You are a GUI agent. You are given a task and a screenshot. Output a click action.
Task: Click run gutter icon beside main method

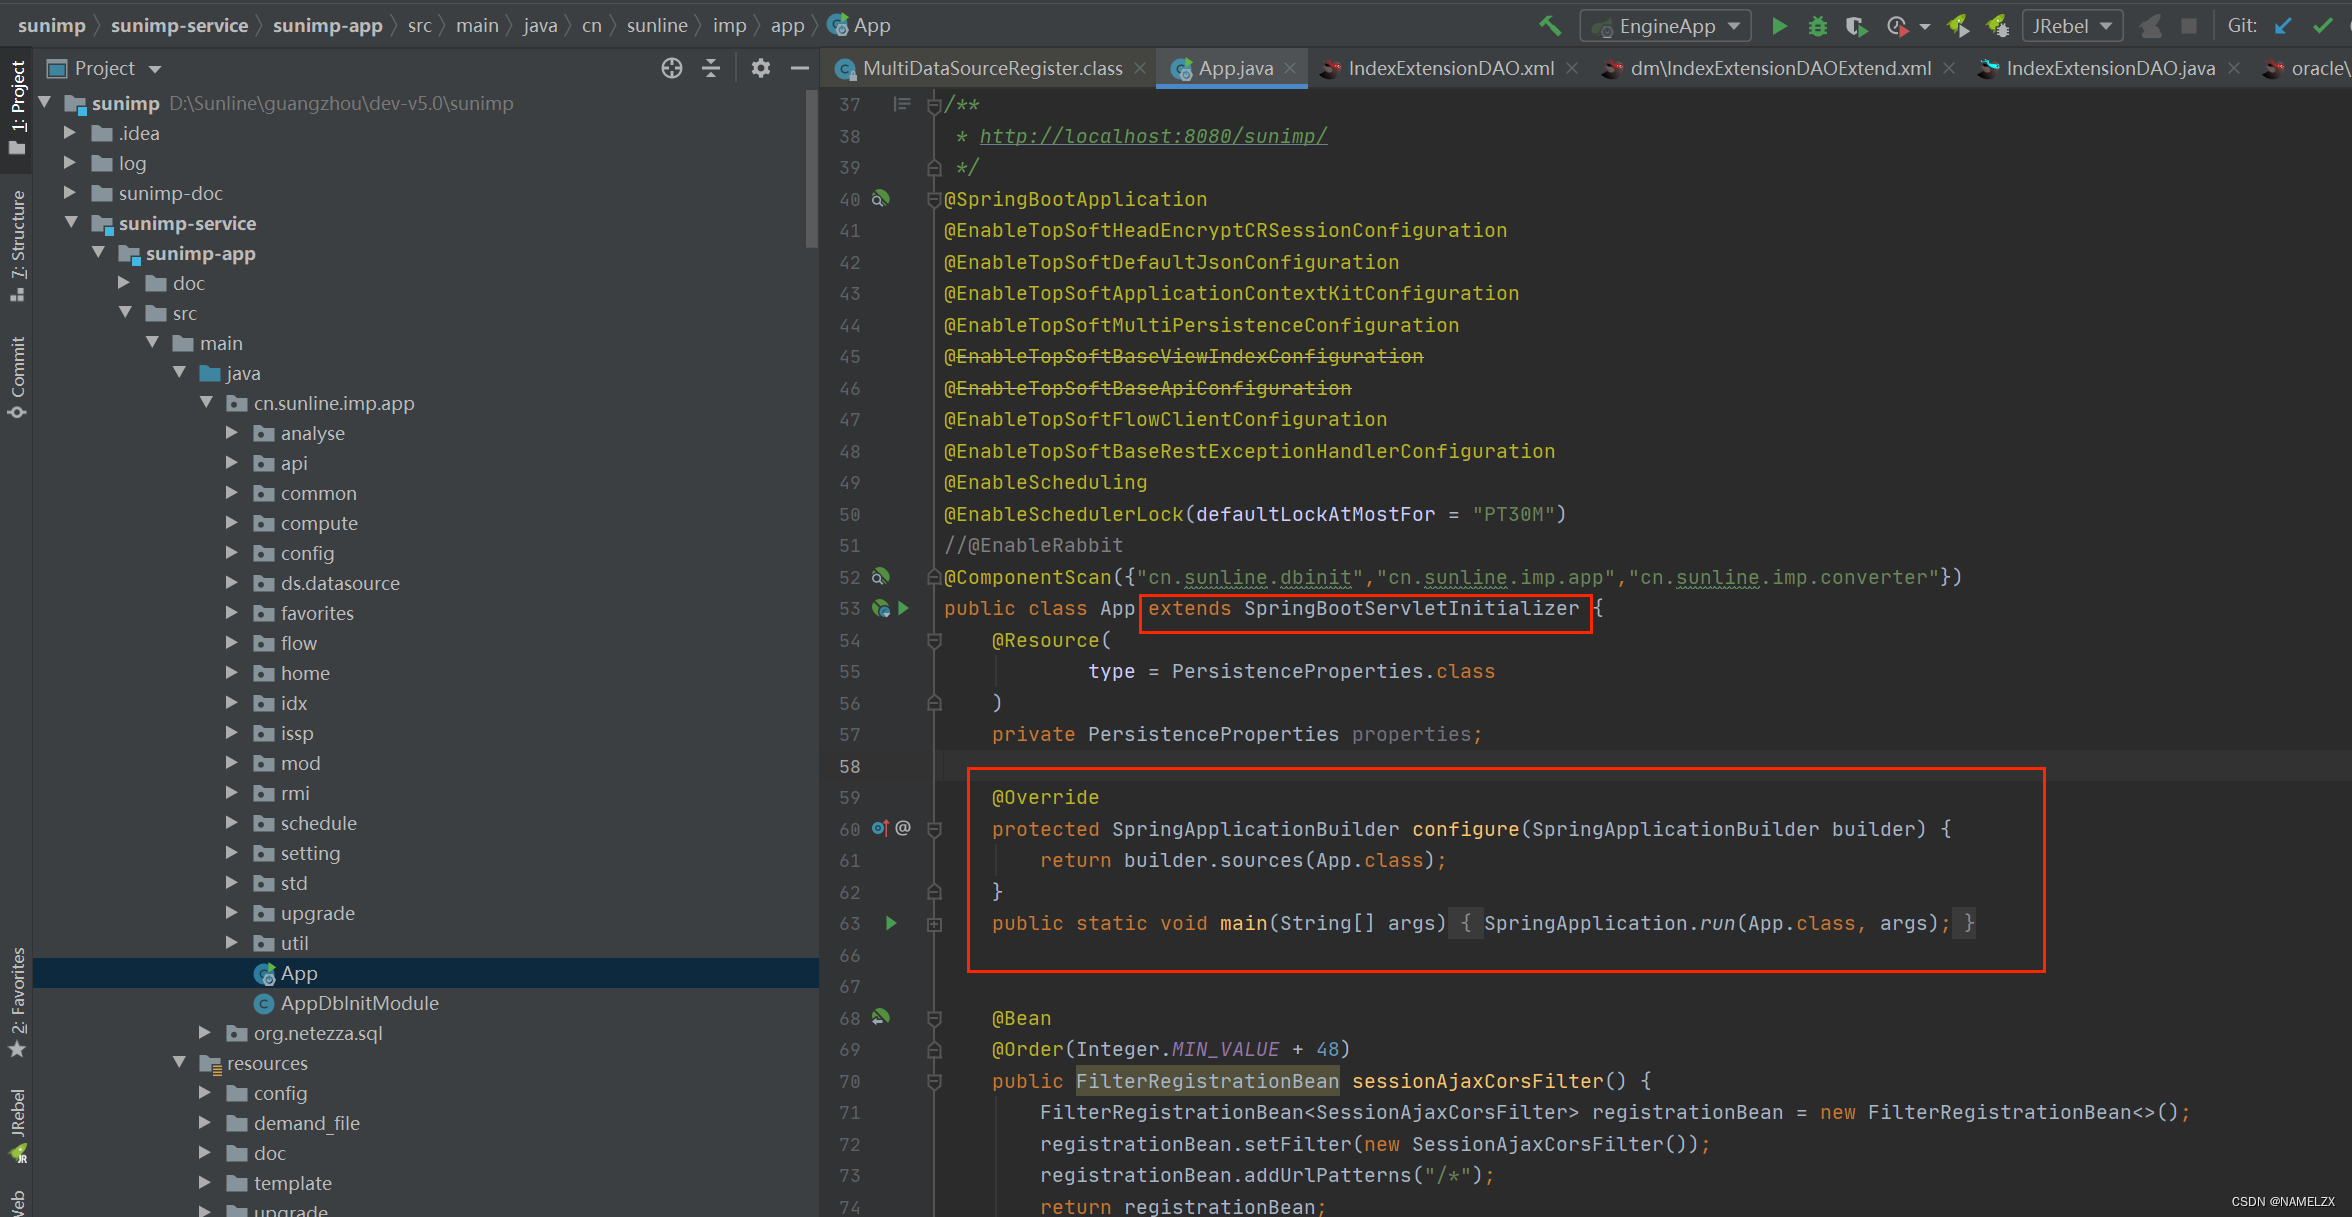click(x=891, y=923)
